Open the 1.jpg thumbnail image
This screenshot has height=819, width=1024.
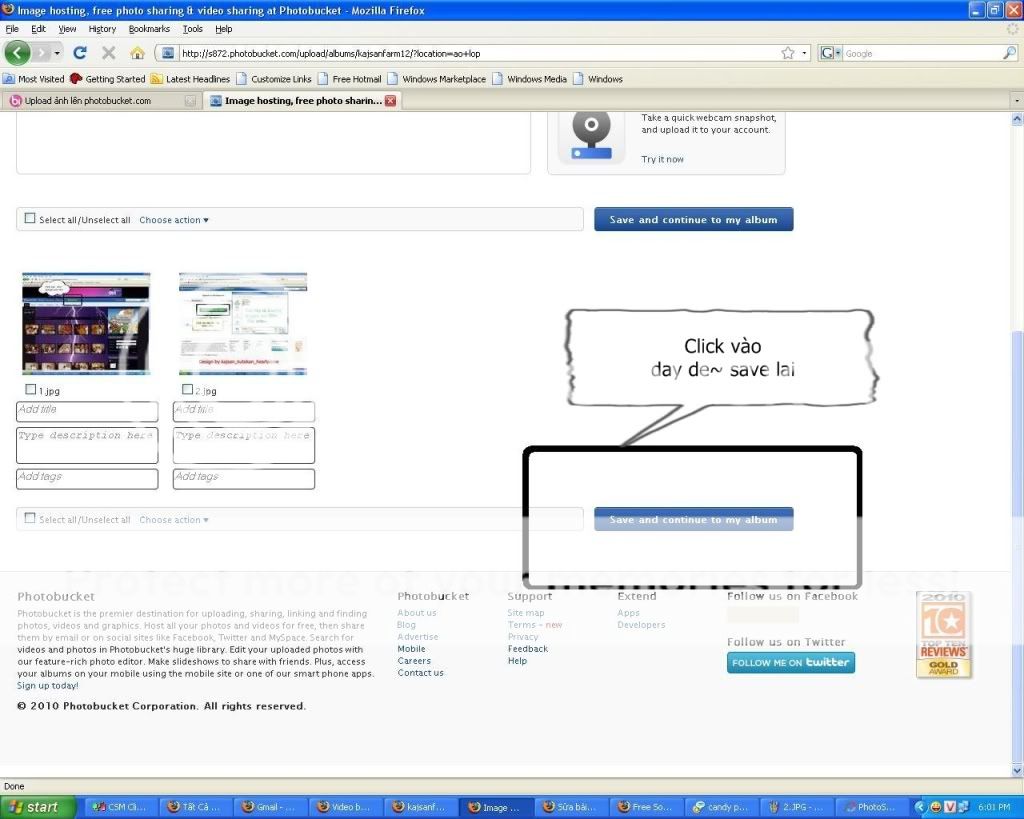tap(86, 323)
